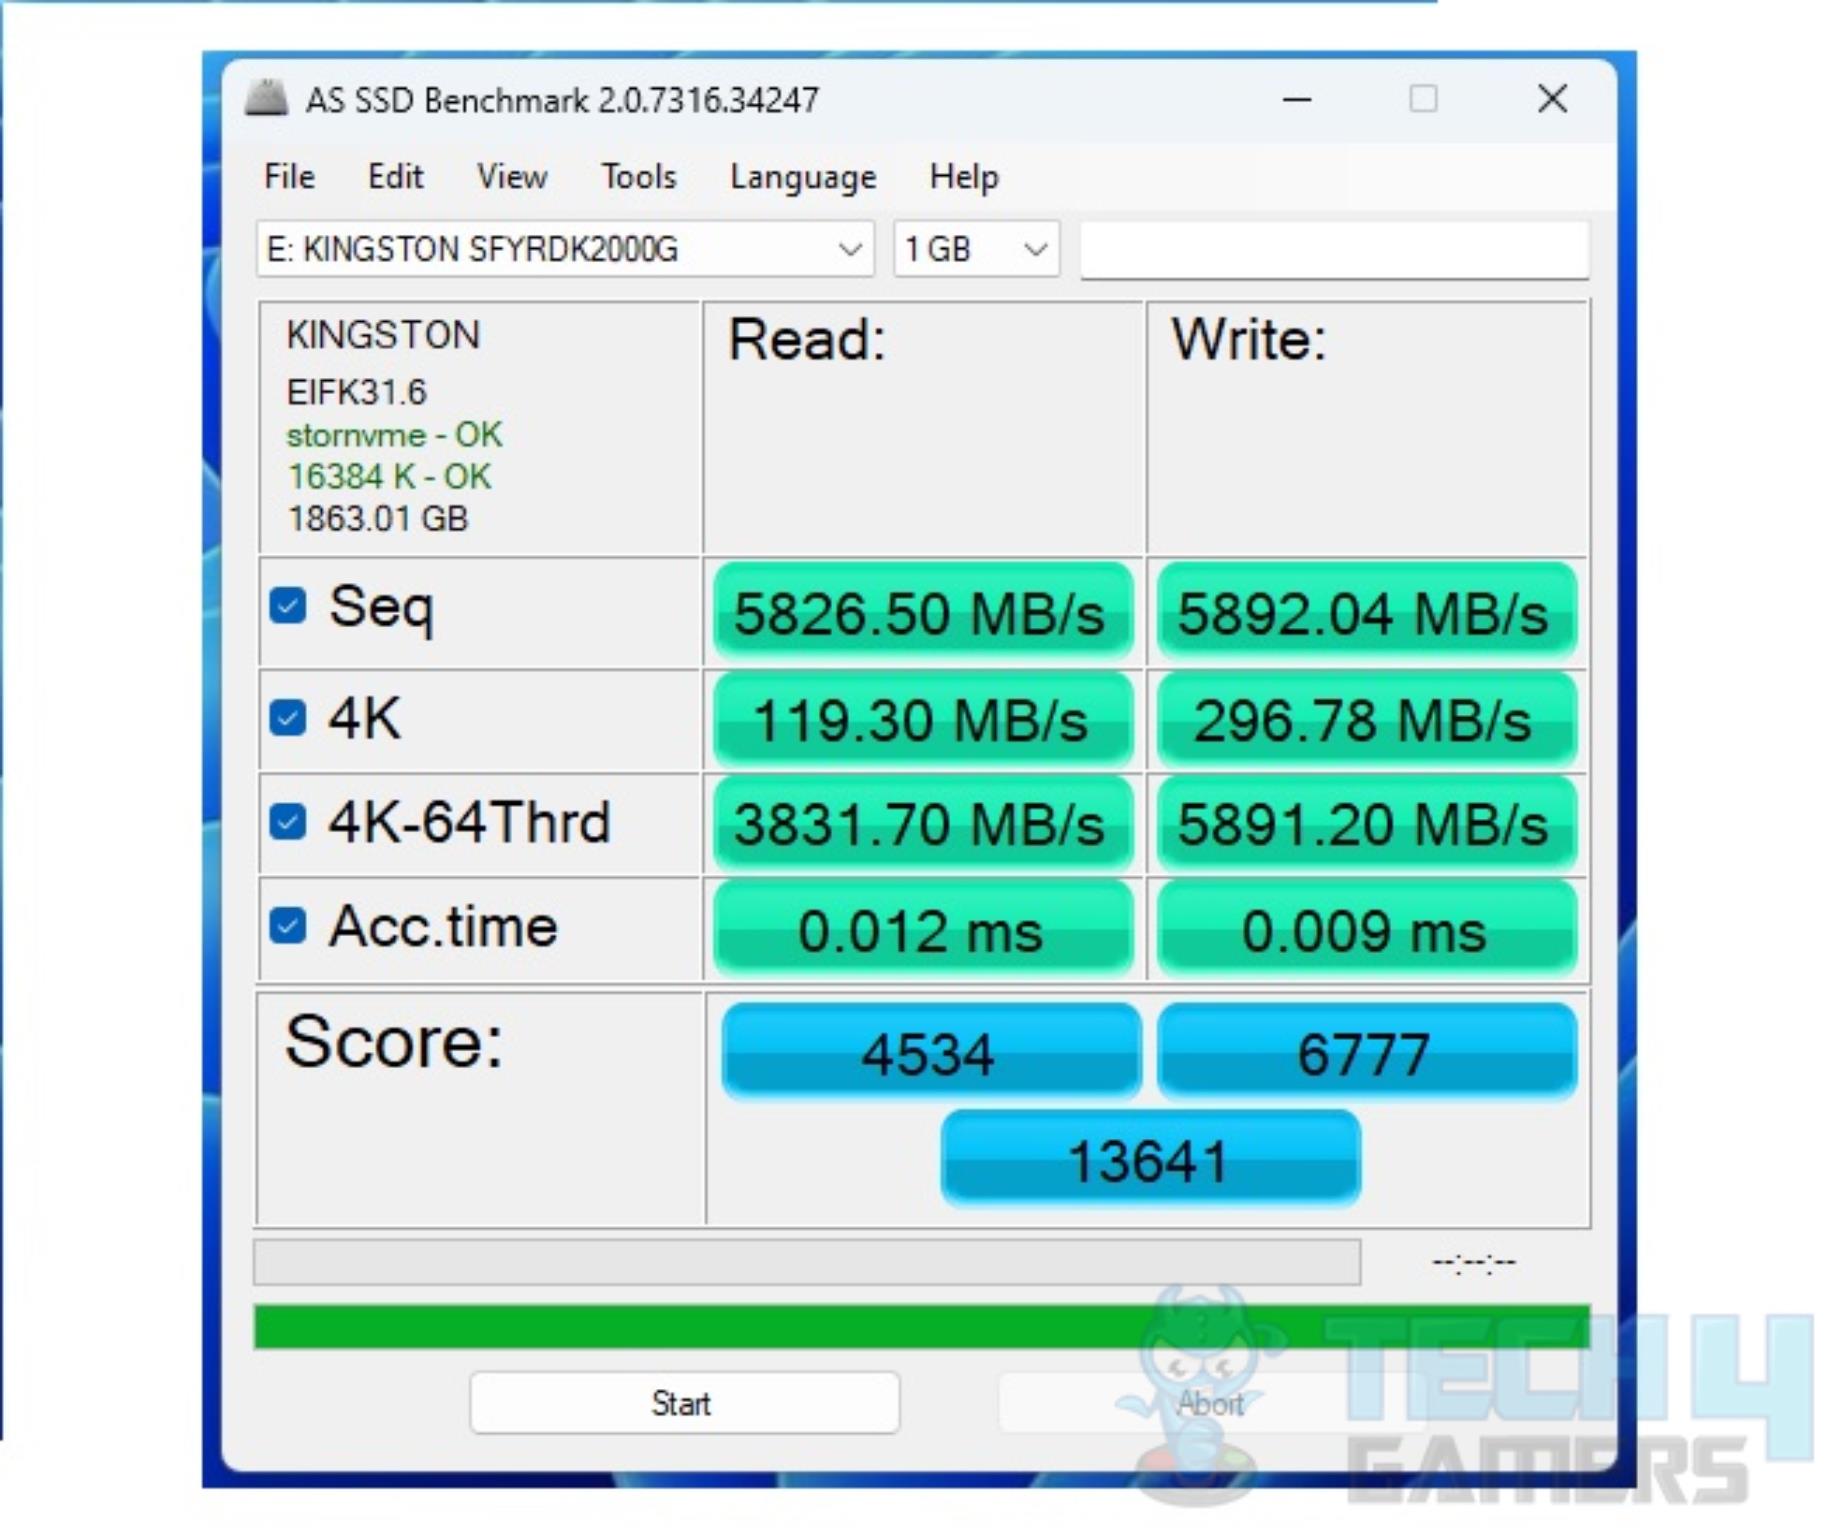Expand the 1 GB test size dropdown
Viewport: 1842px width, 1536px height.
click(976, 249)
